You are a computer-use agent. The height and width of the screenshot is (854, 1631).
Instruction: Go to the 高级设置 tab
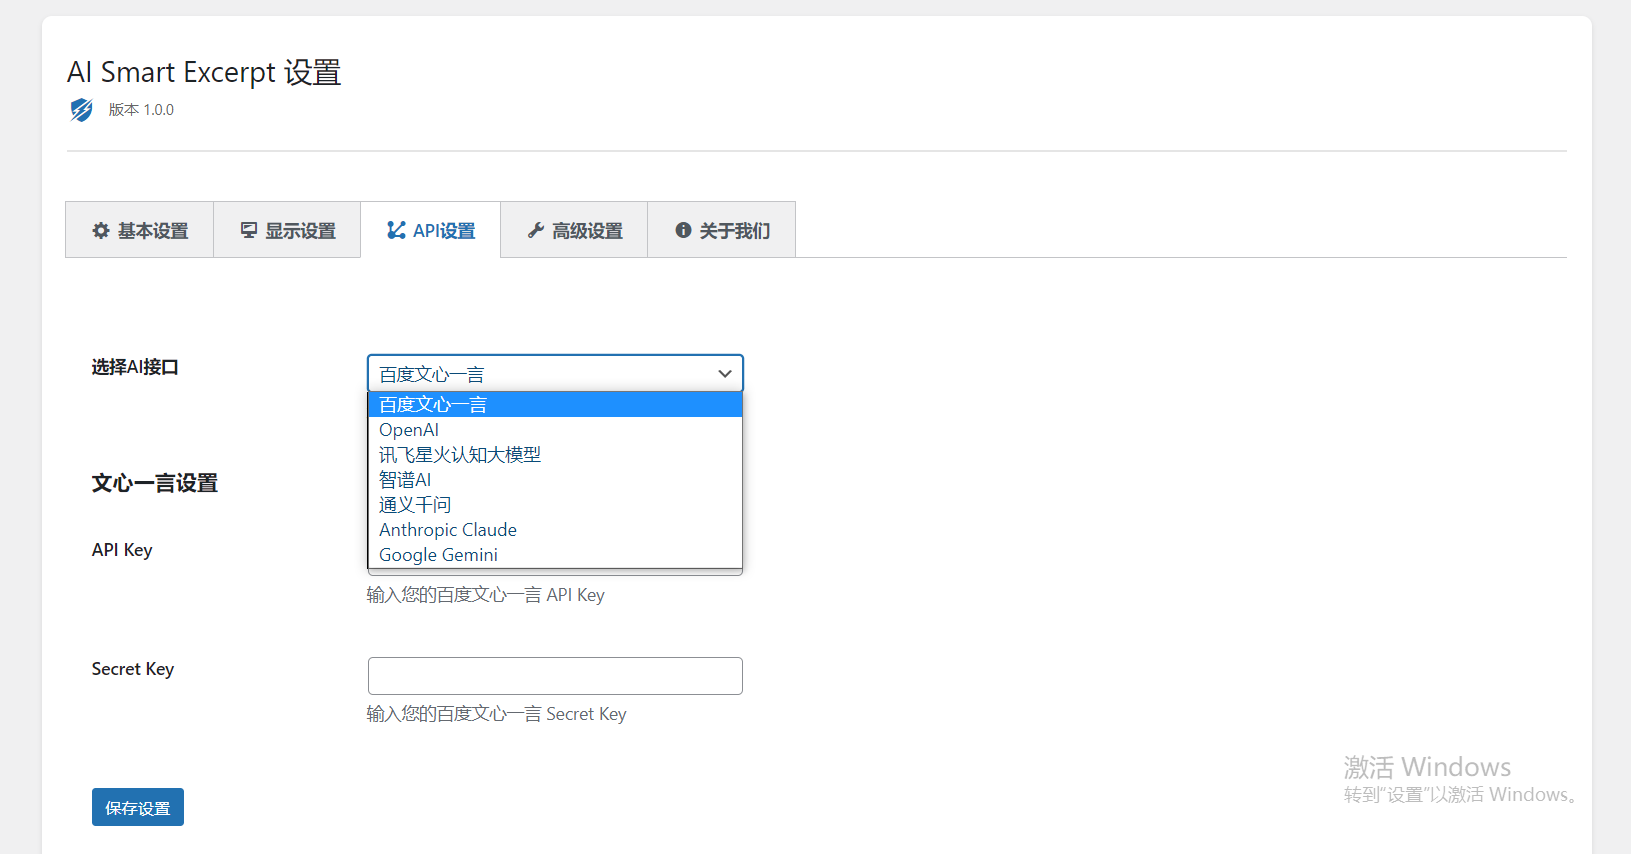tap(574, 230)
